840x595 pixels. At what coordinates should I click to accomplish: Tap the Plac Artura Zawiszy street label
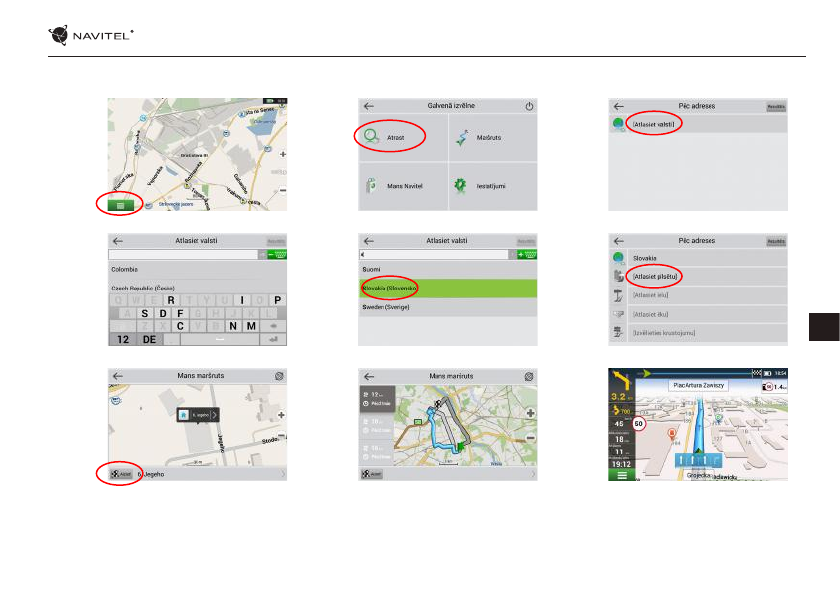point(699,385)
